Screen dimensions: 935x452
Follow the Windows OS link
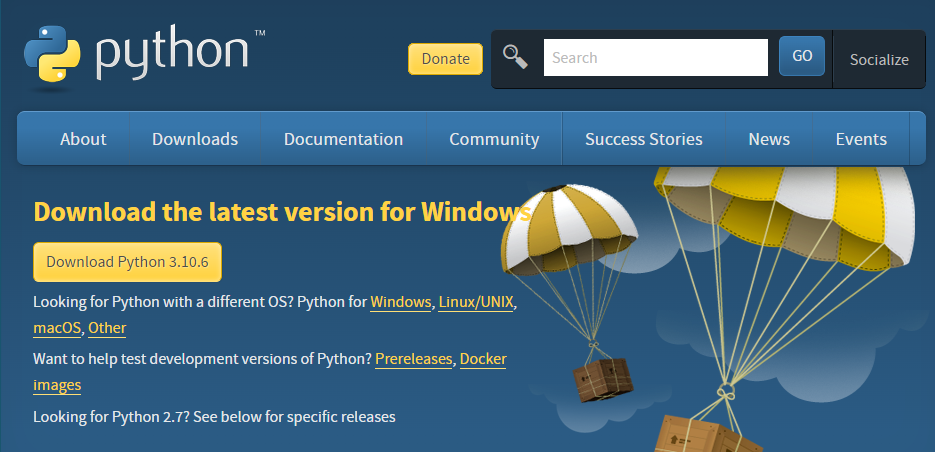401,302
